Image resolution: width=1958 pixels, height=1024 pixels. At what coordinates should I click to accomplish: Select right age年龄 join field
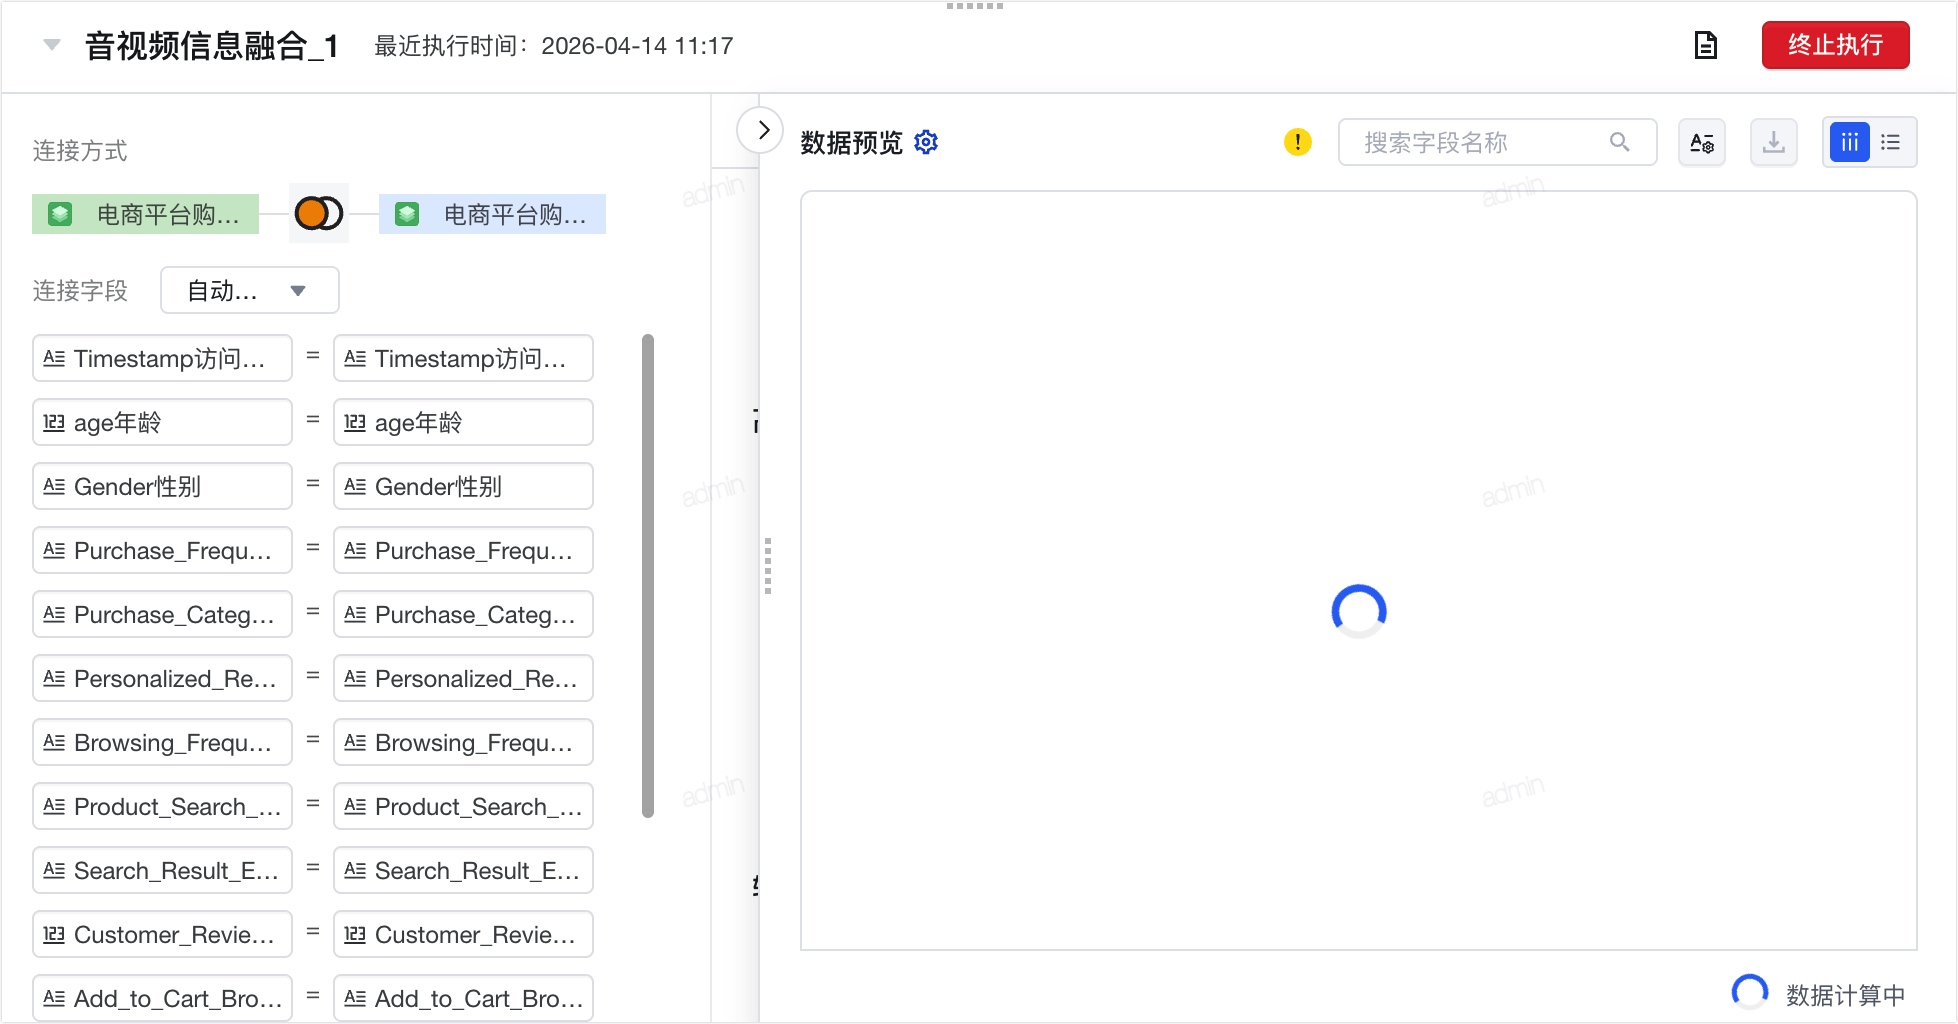coord(463,422)
